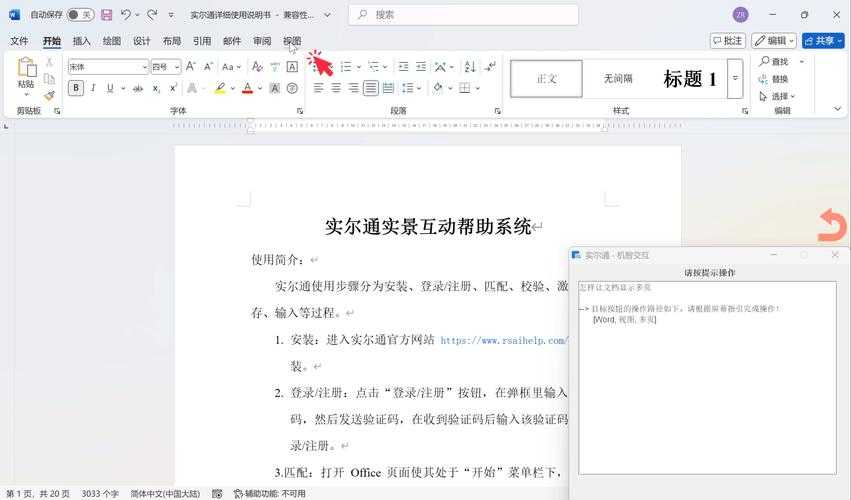Decrease font size with the smaller A icon

coord(208,66)
